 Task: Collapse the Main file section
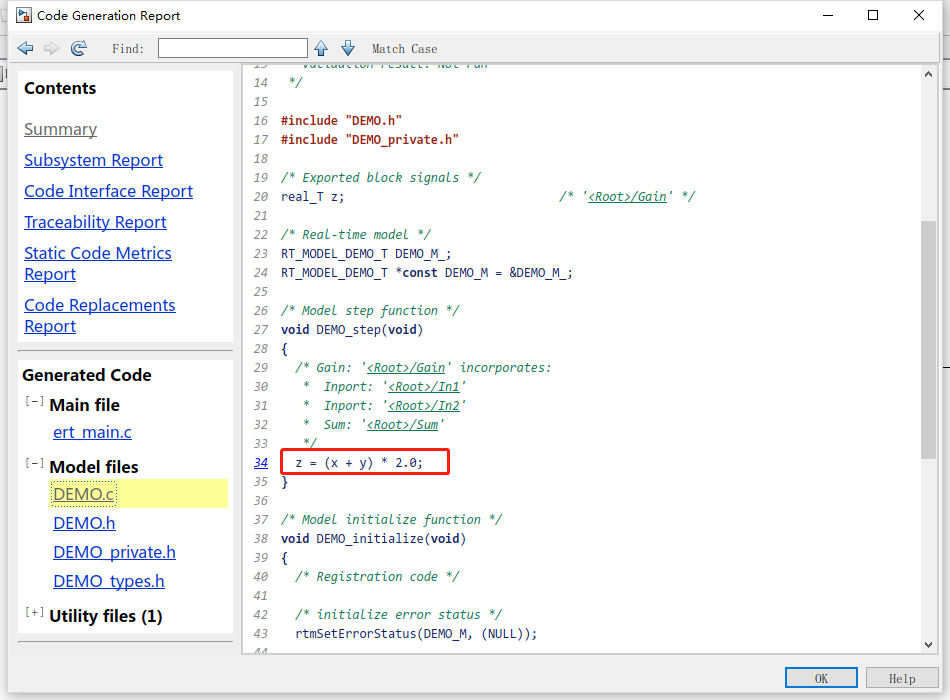(x=34, y=402)
